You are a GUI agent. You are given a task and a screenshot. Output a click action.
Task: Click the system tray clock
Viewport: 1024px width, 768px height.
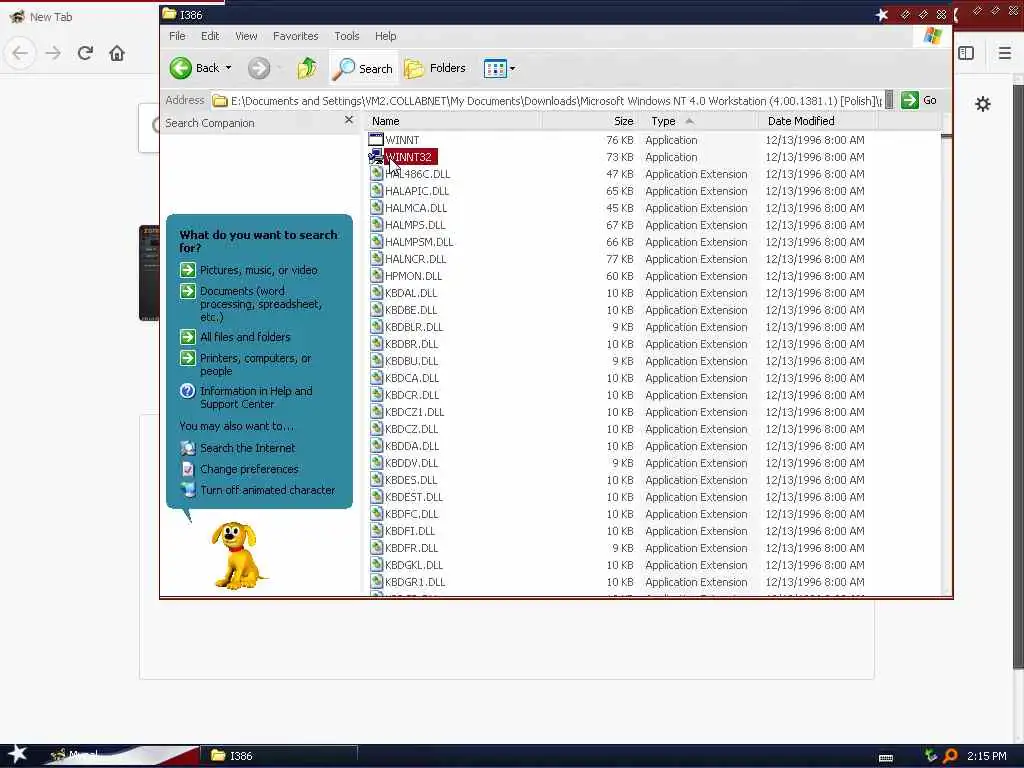click(x=987, y=756)
